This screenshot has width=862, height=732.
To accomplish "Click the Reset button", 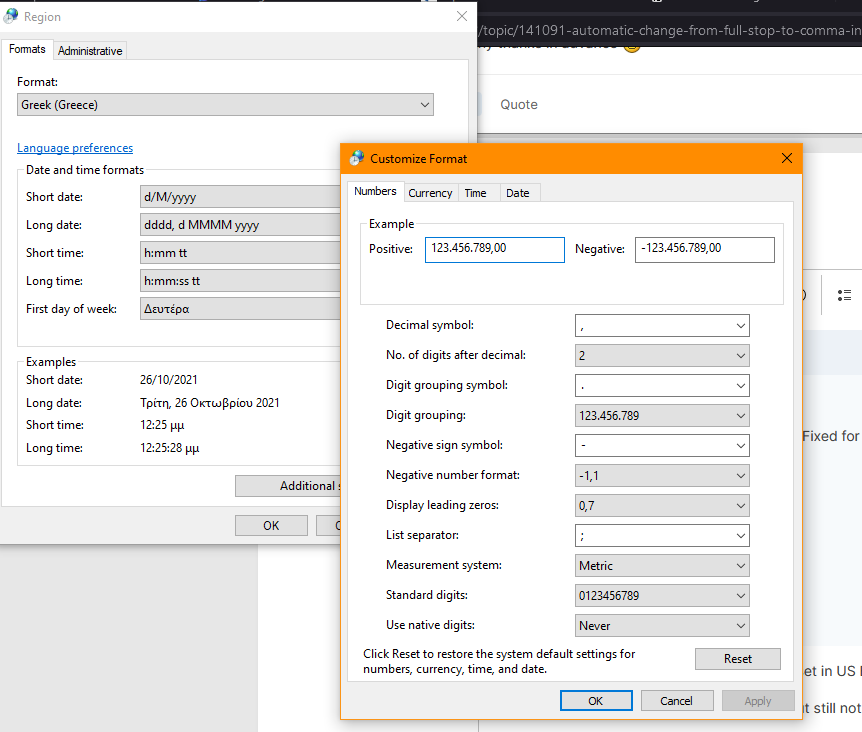I will [x=737, y=659].
